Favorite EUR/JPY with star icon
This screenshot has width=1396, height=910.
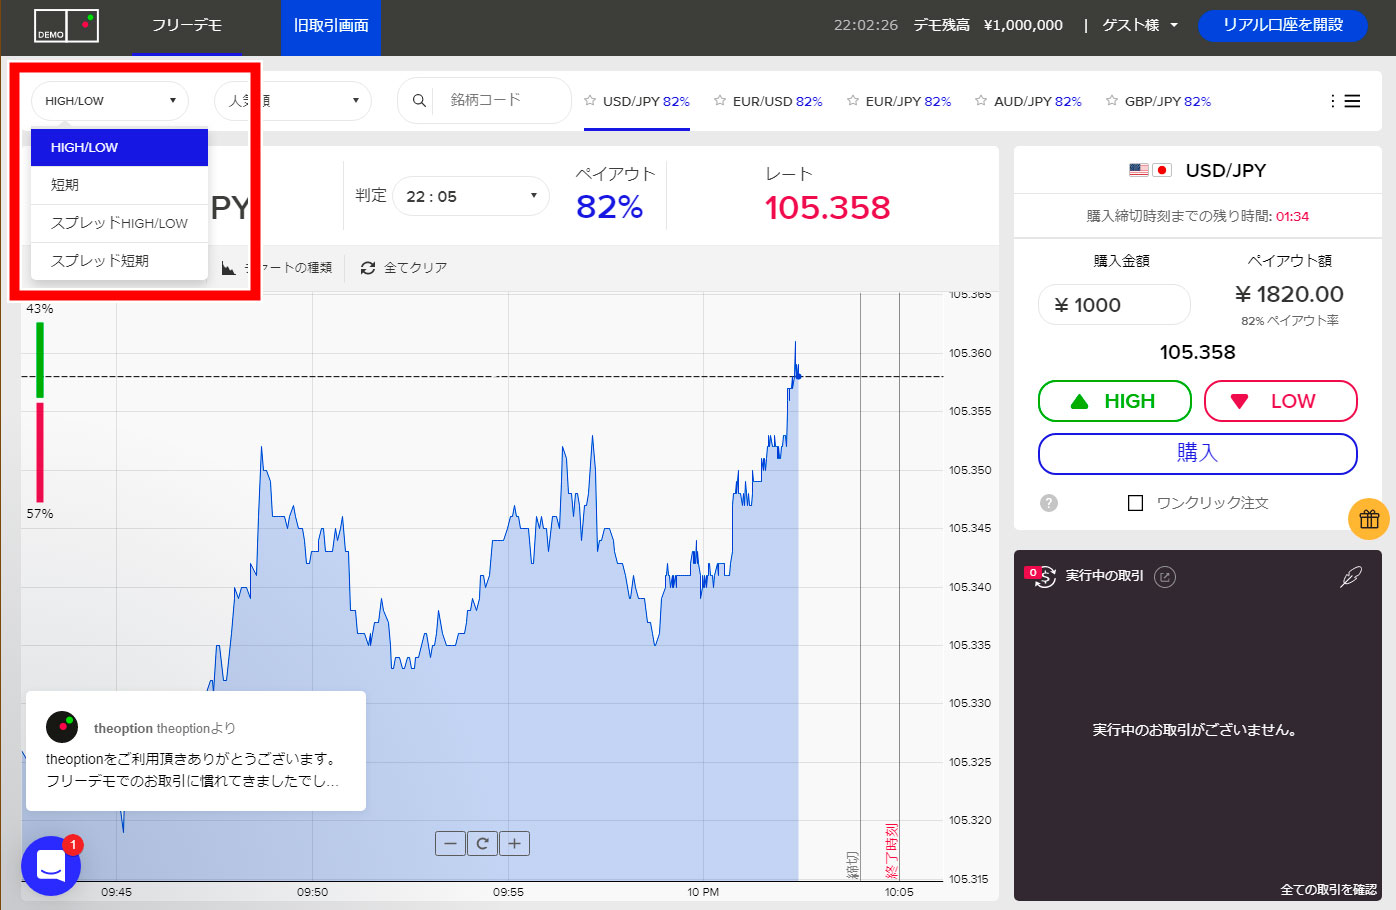coord(853,101)
